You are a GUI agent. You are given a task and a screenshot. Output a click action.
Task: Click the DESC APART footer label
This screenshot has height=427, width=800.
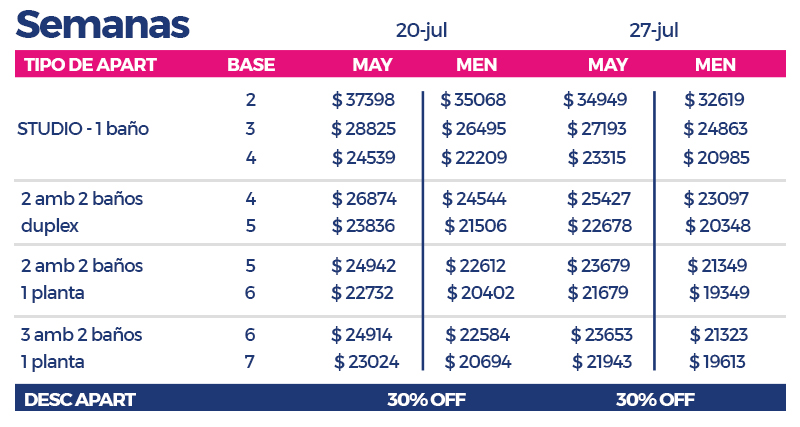point(79,399)
